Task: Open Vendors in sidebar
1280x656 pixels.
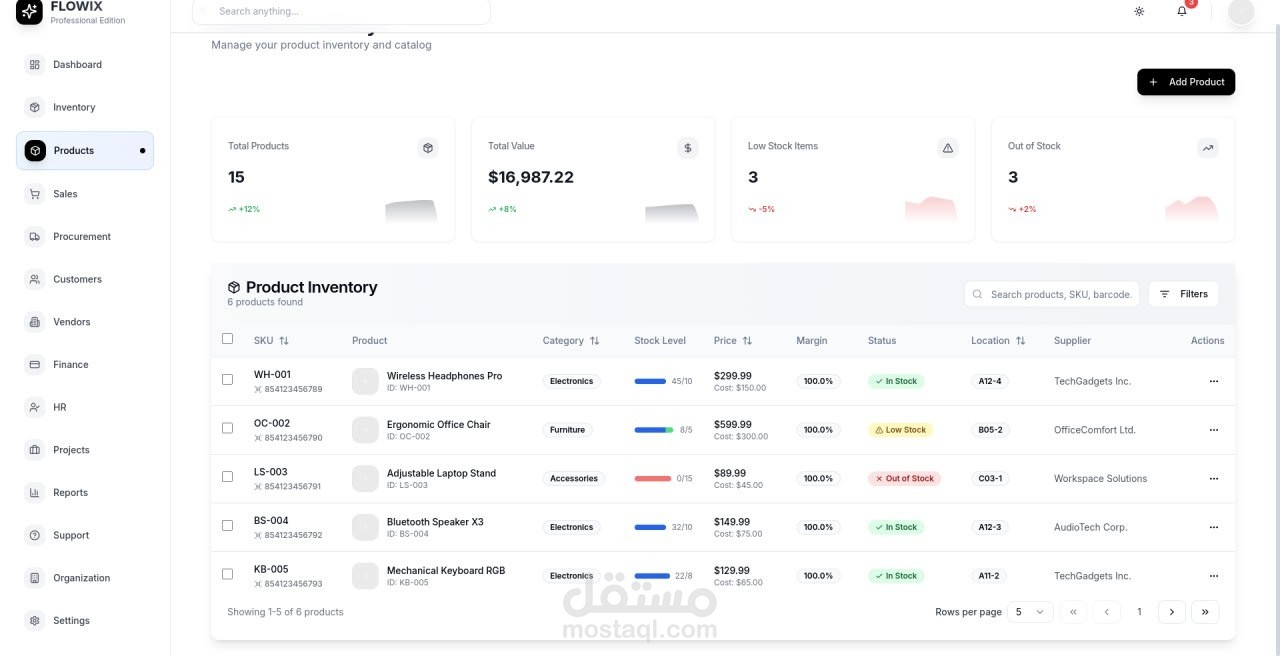Action: tap(85, 322)
